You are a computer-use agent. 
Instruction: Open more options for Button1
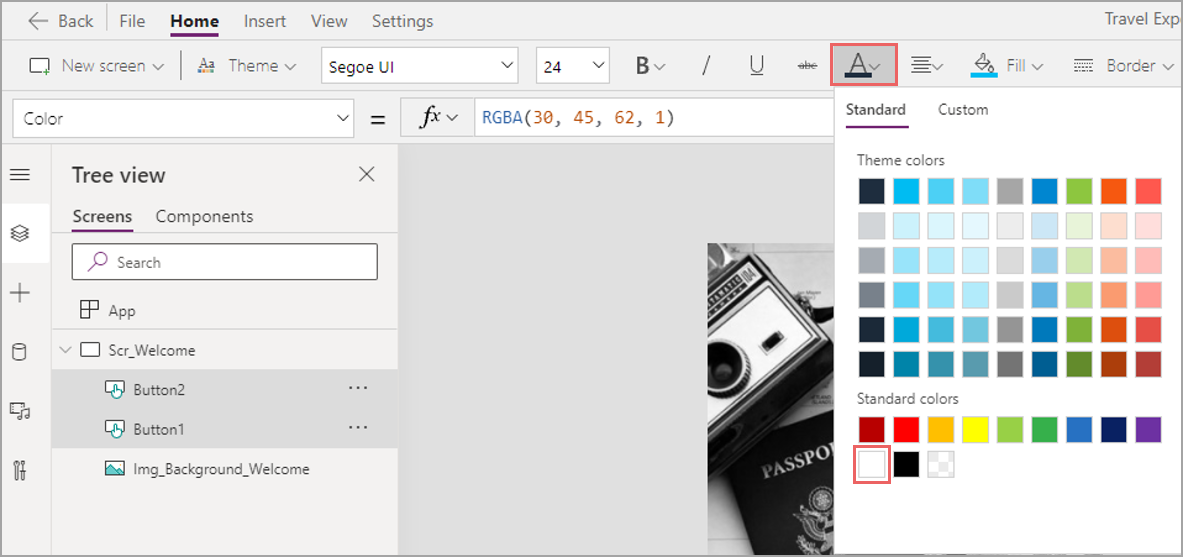tap(358, 427)
